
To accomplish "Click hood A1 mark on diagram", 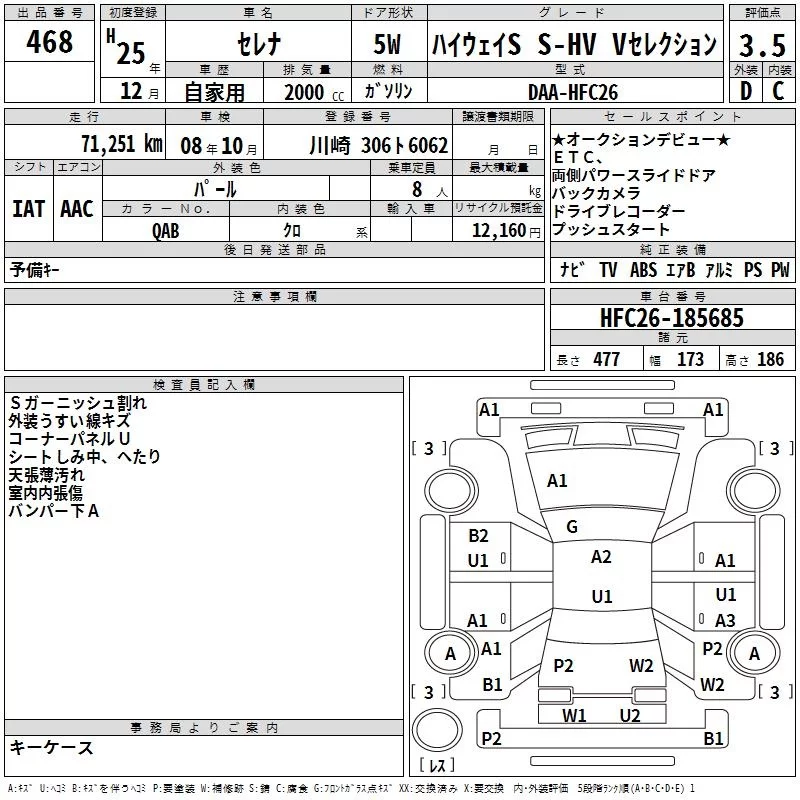I will coord(557,481).
